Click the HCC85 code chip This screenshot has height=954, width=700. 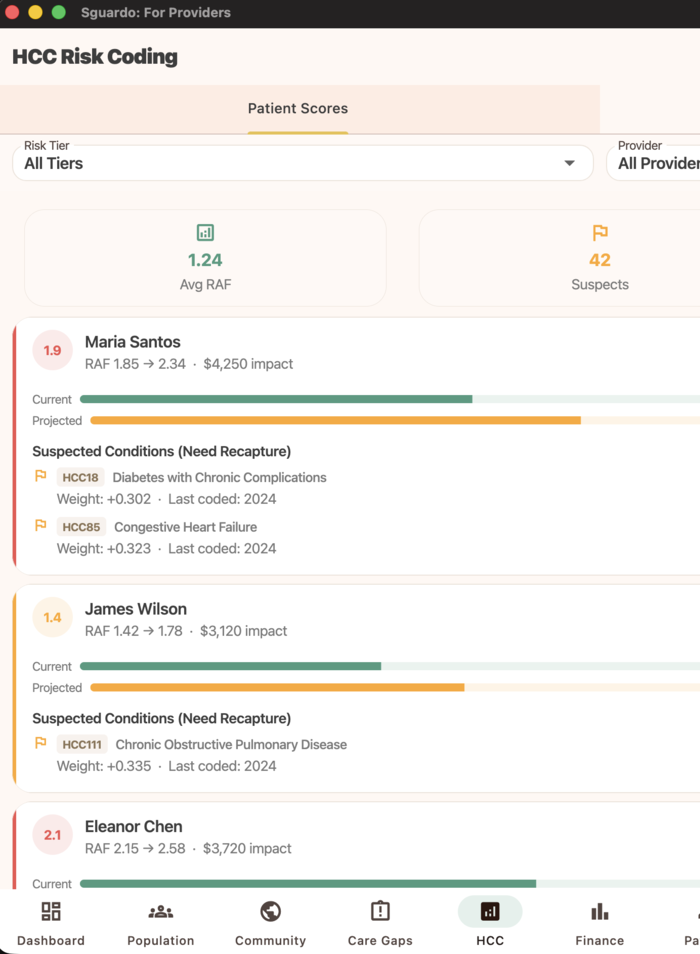point(81,527)
